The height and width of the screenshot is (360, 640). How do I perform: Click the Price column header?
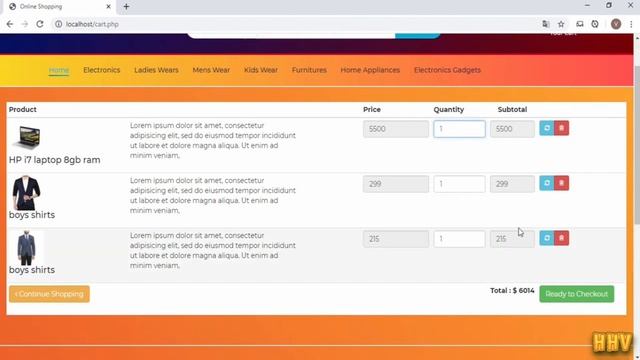(x=372, y=109)
